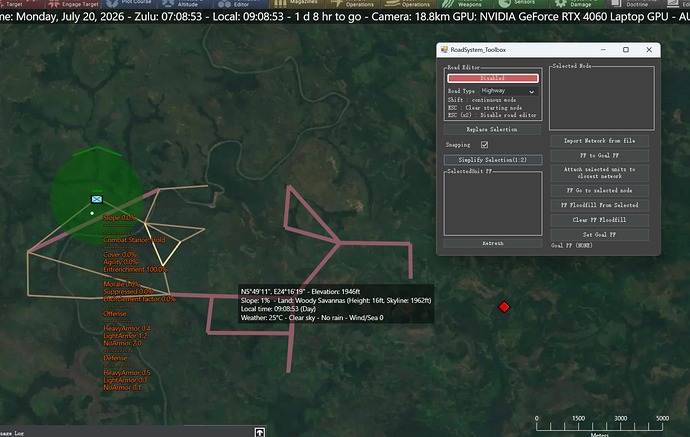Click the Combat Stance: Hold text
The height and width of the screenshot is (437, 690).
click(x=134, y=240)
